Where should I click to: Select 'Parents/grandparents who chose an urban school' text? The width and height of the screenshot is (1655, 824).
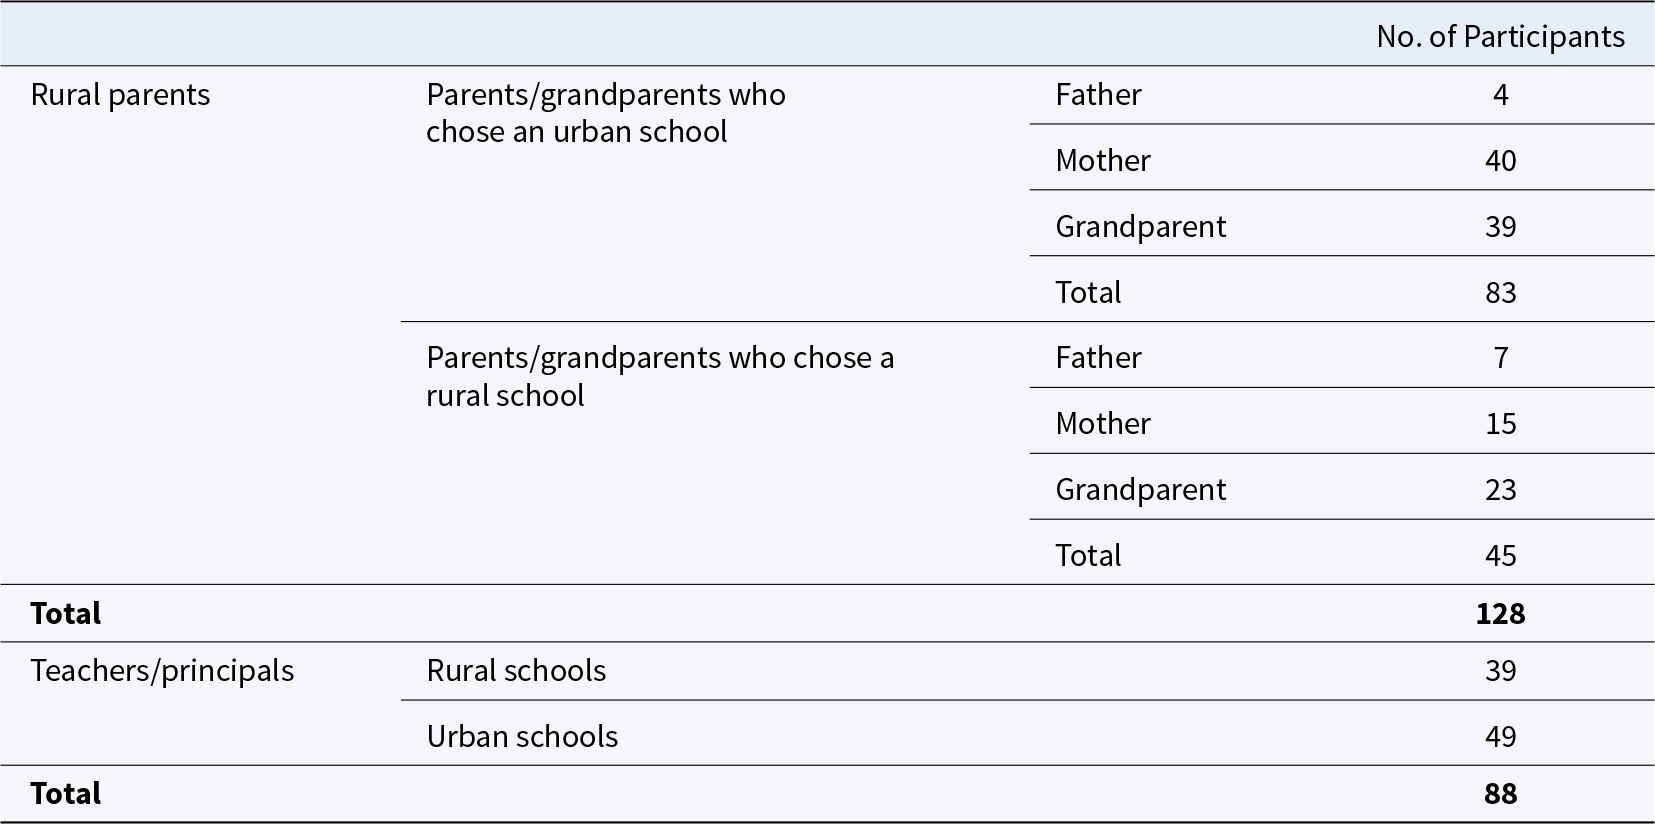pos(606,113)
